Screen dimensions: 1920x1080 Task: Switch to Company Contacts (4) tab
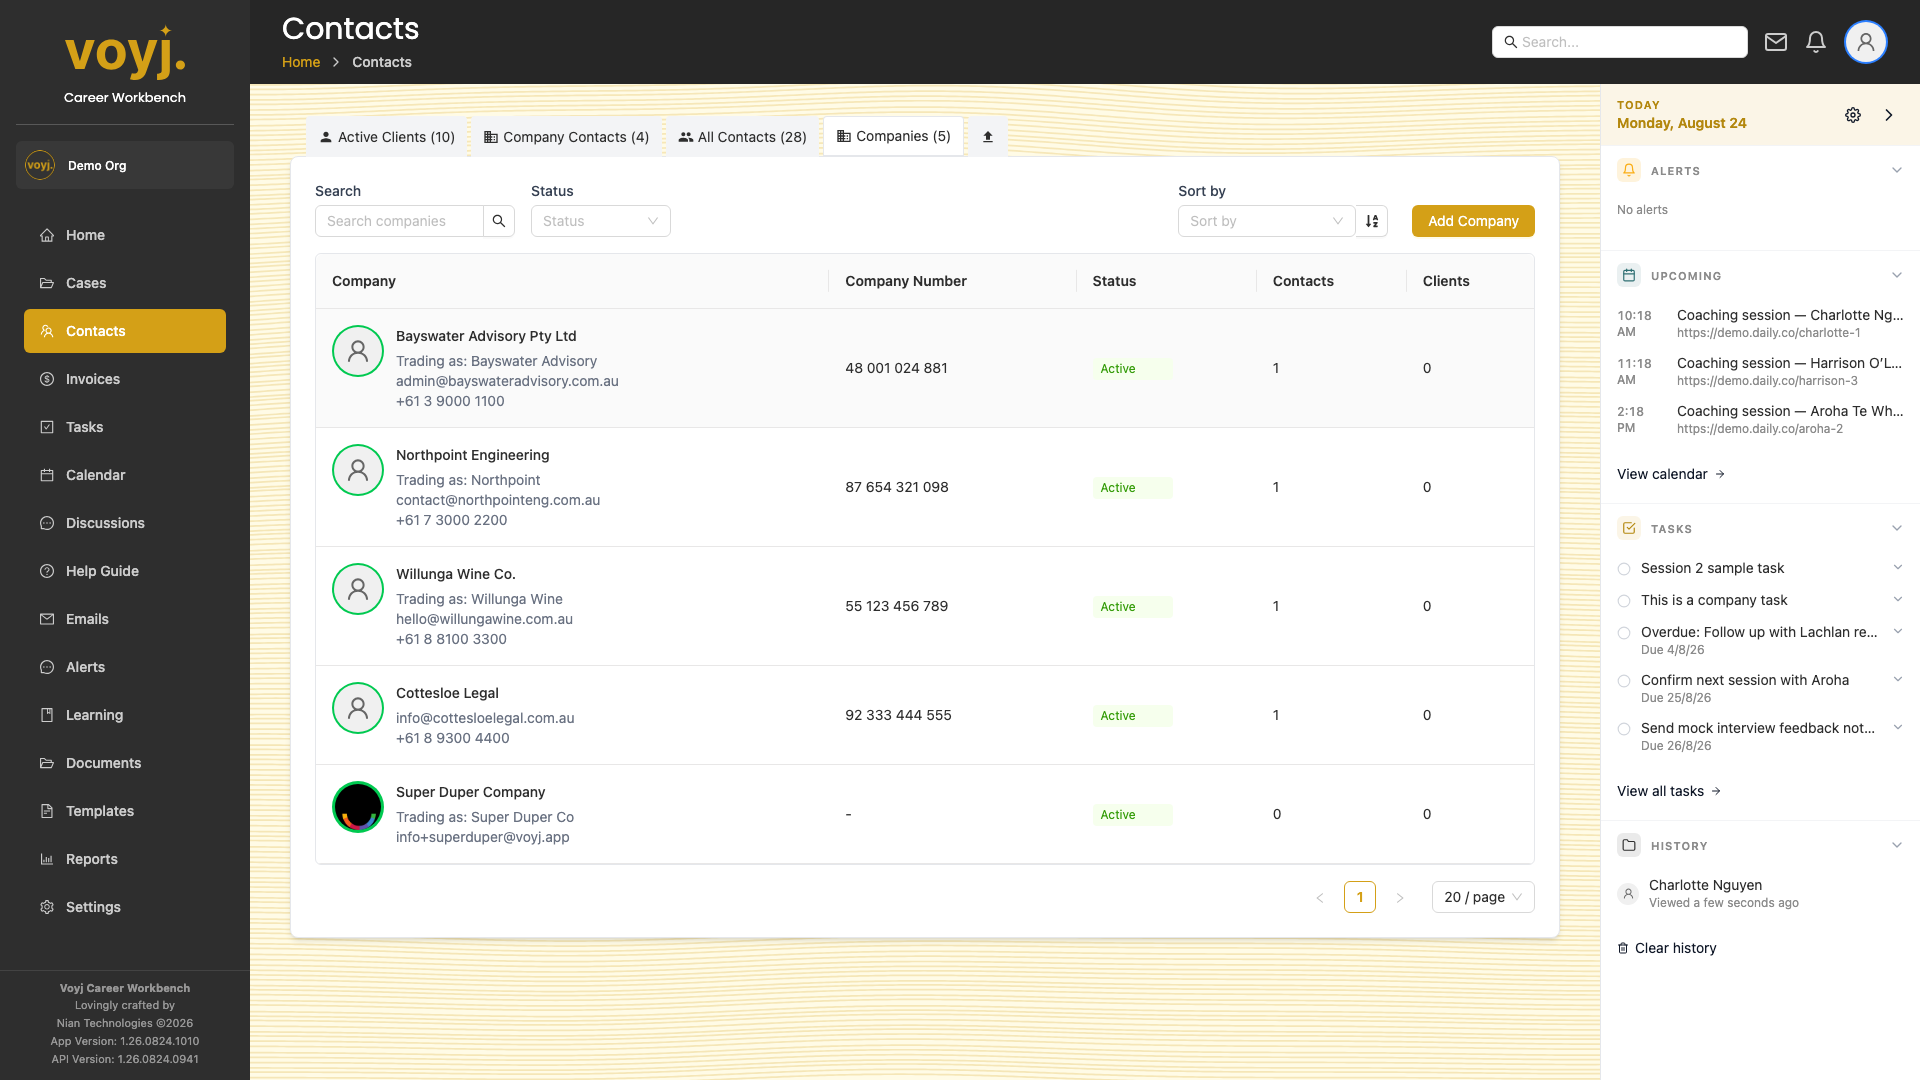[x=567, y=137]
